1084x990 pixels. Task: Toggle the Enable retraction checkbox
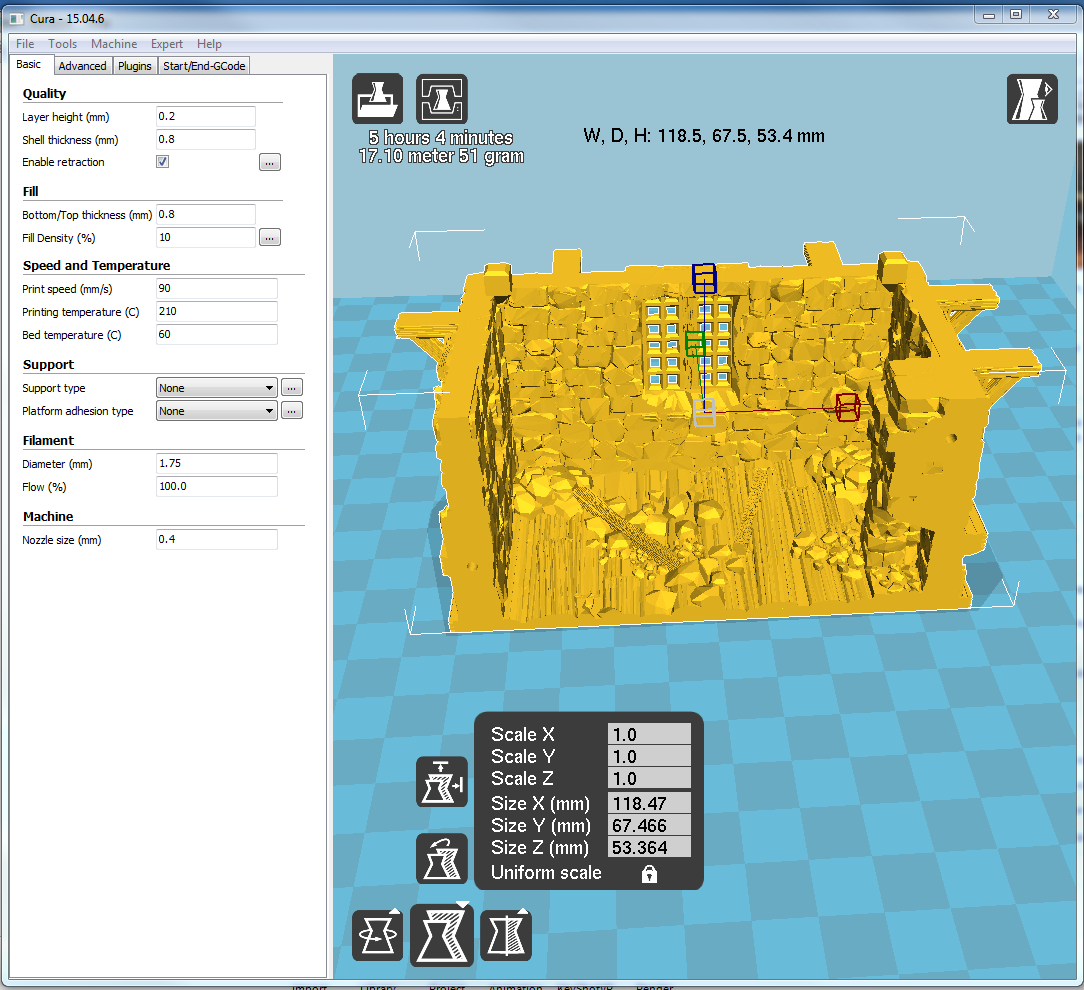[163, 162]
